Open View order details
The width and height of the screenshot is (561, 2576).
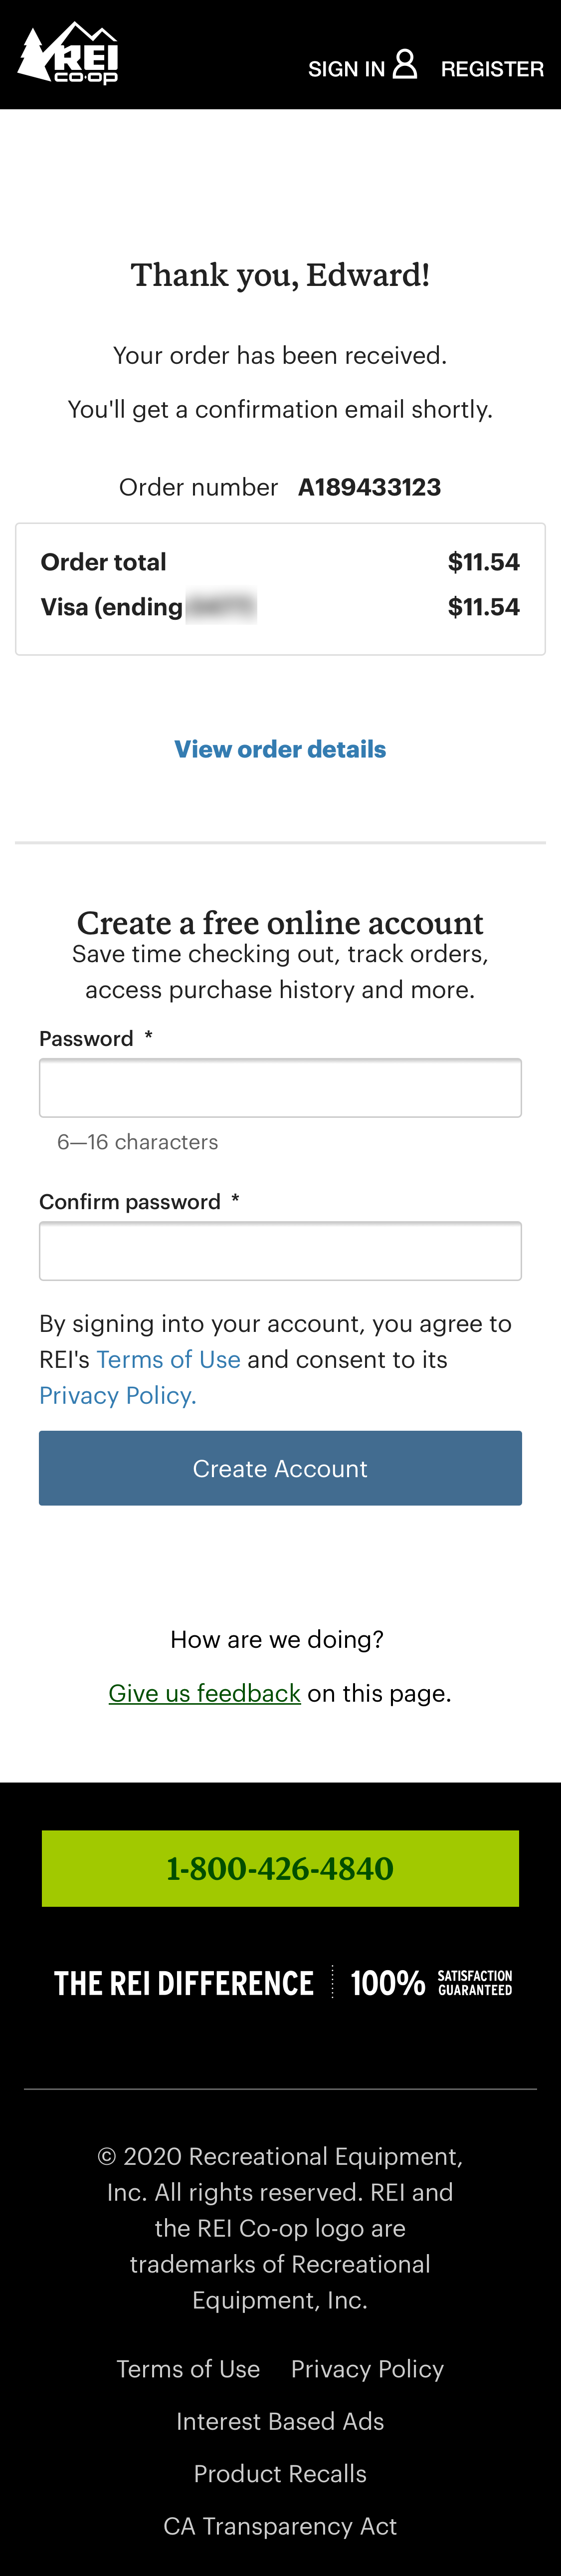(280, 748)
